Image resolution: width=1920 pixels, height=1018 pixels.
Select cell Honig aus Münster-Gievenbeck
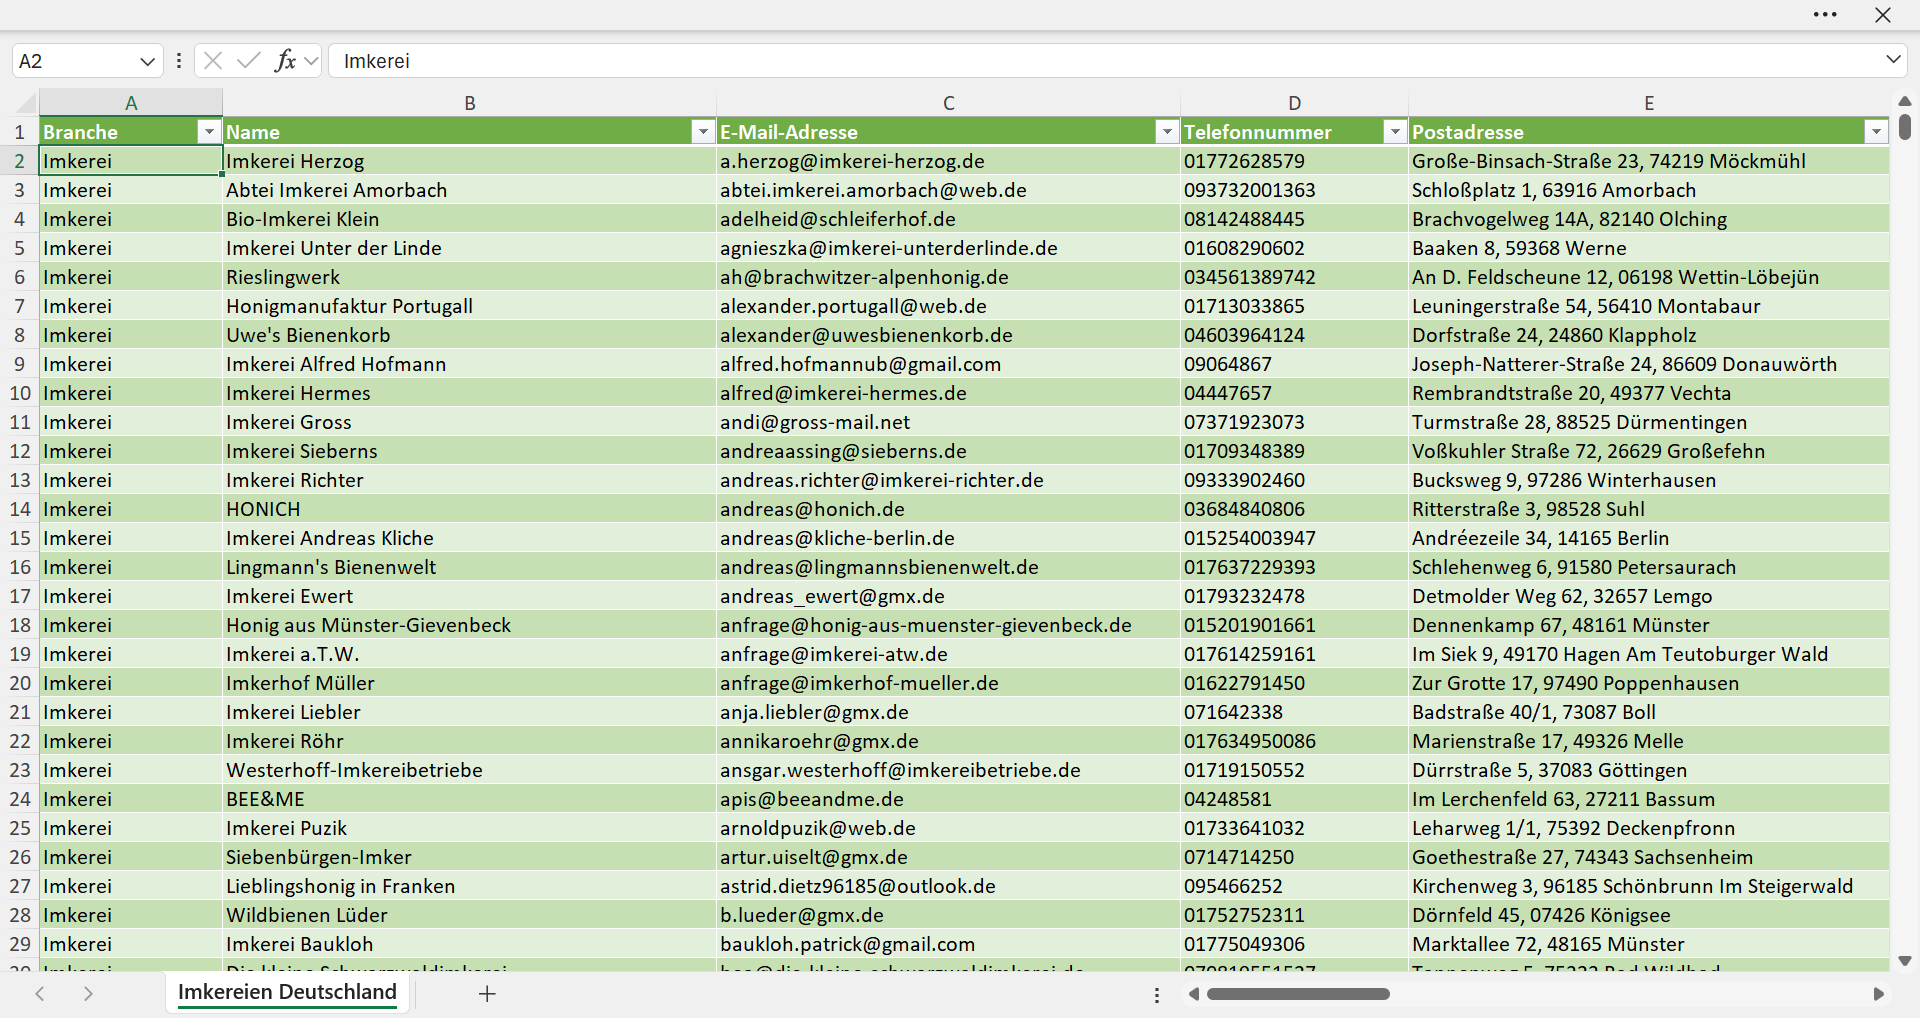[469, 625]
